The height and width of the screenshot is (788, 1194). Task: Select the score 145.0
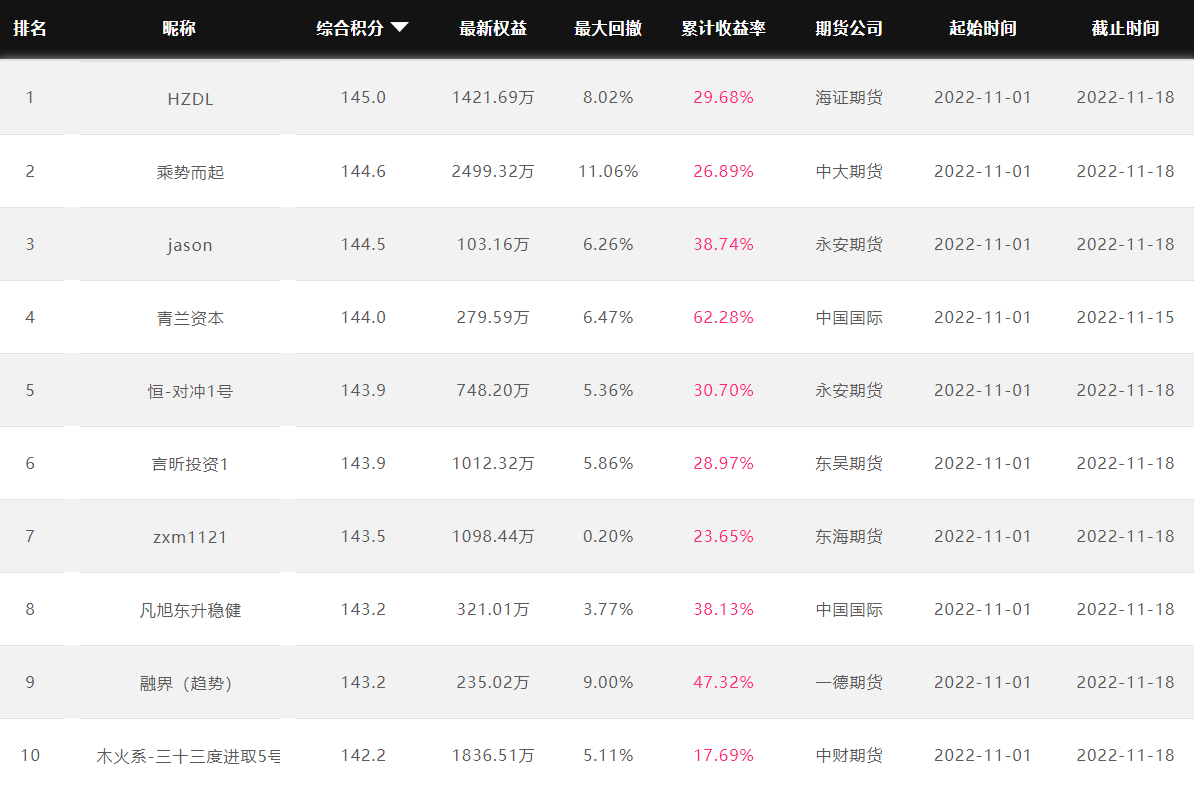coord(363,97)
